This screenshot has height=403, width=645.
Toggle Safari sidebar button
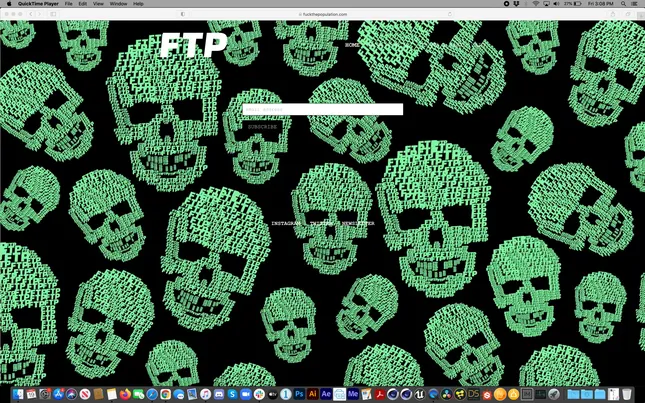tap(53, 14)
